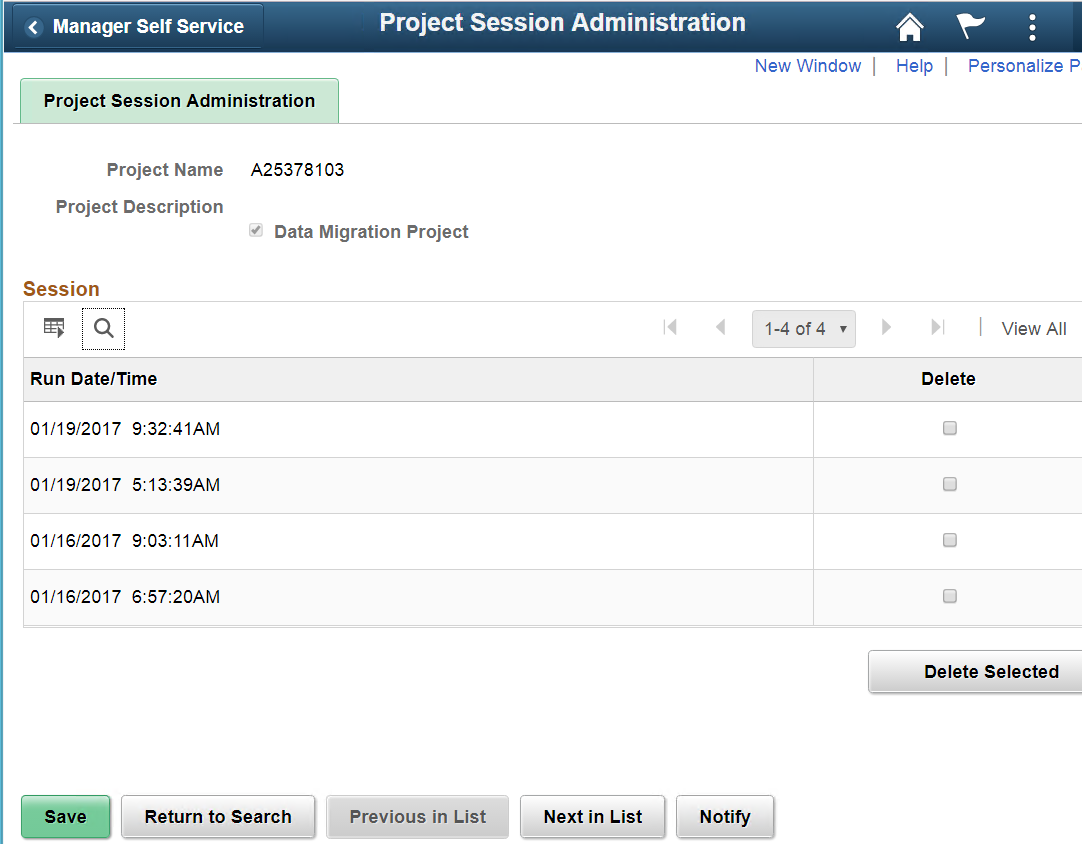Viewport: 1082px width, 844px height.
Task: Open the 1-4 of 4 row range dropdown
Action: pyautogui.click(x=804, y=329)
